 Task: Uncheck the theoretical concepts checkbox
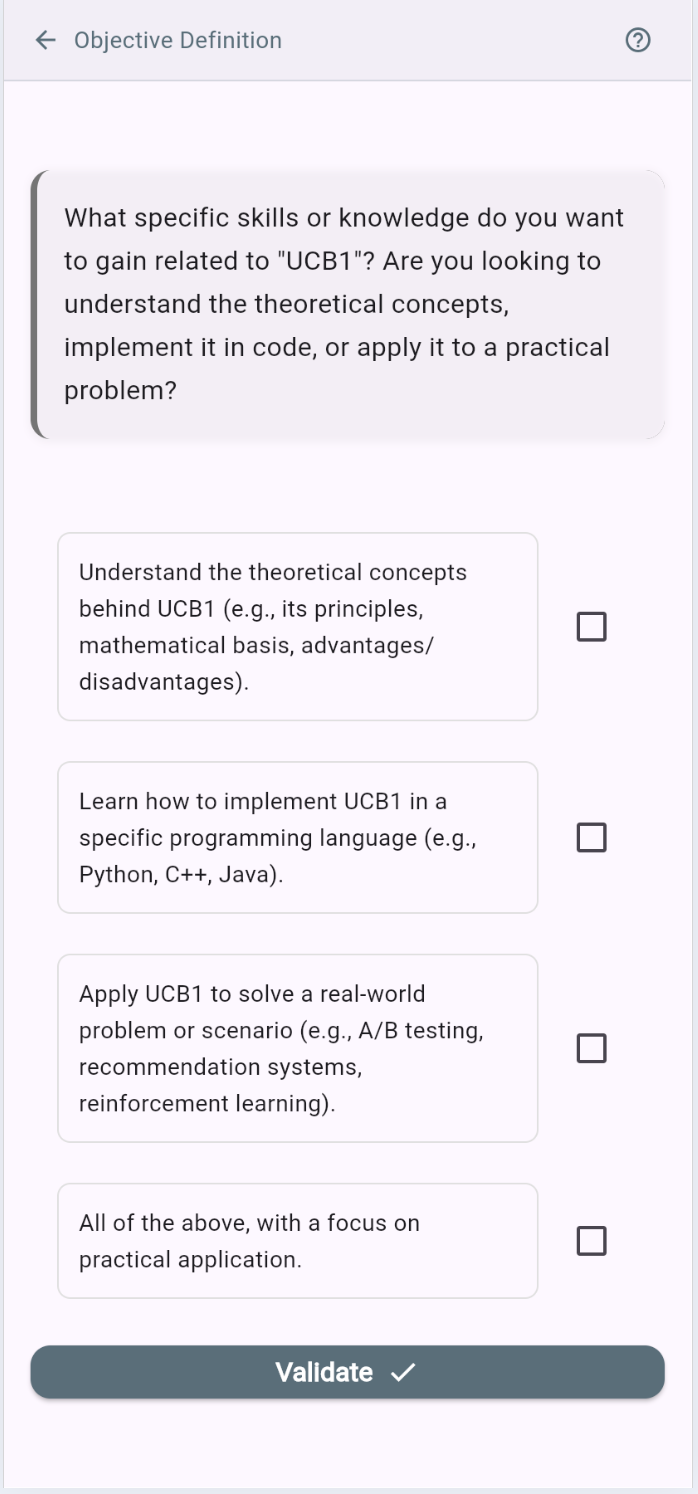pos(590,627)
